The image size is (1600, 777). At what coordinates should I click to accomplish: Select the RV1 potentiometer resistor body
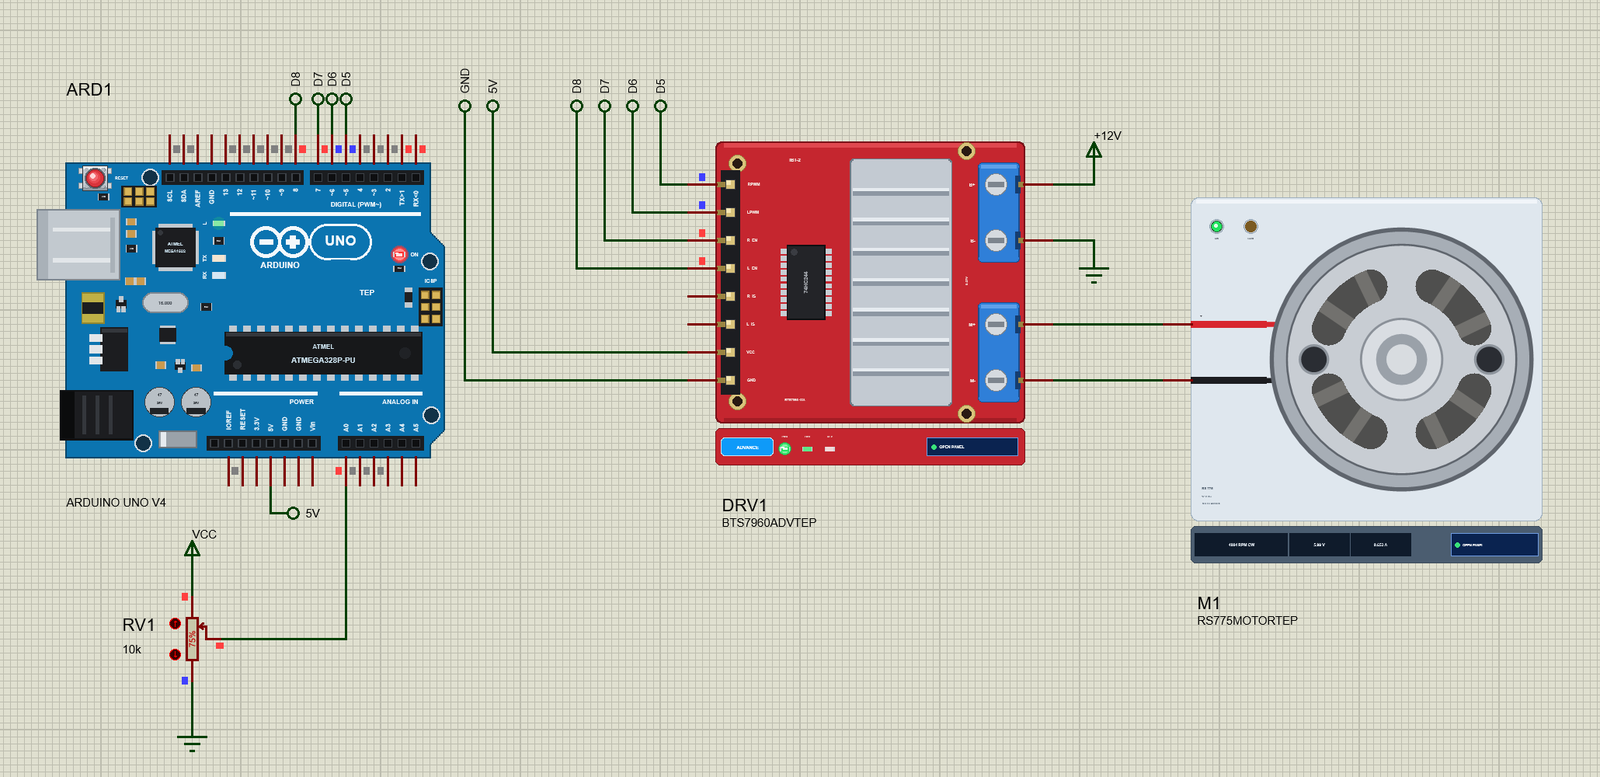click(x=192, y=639)
